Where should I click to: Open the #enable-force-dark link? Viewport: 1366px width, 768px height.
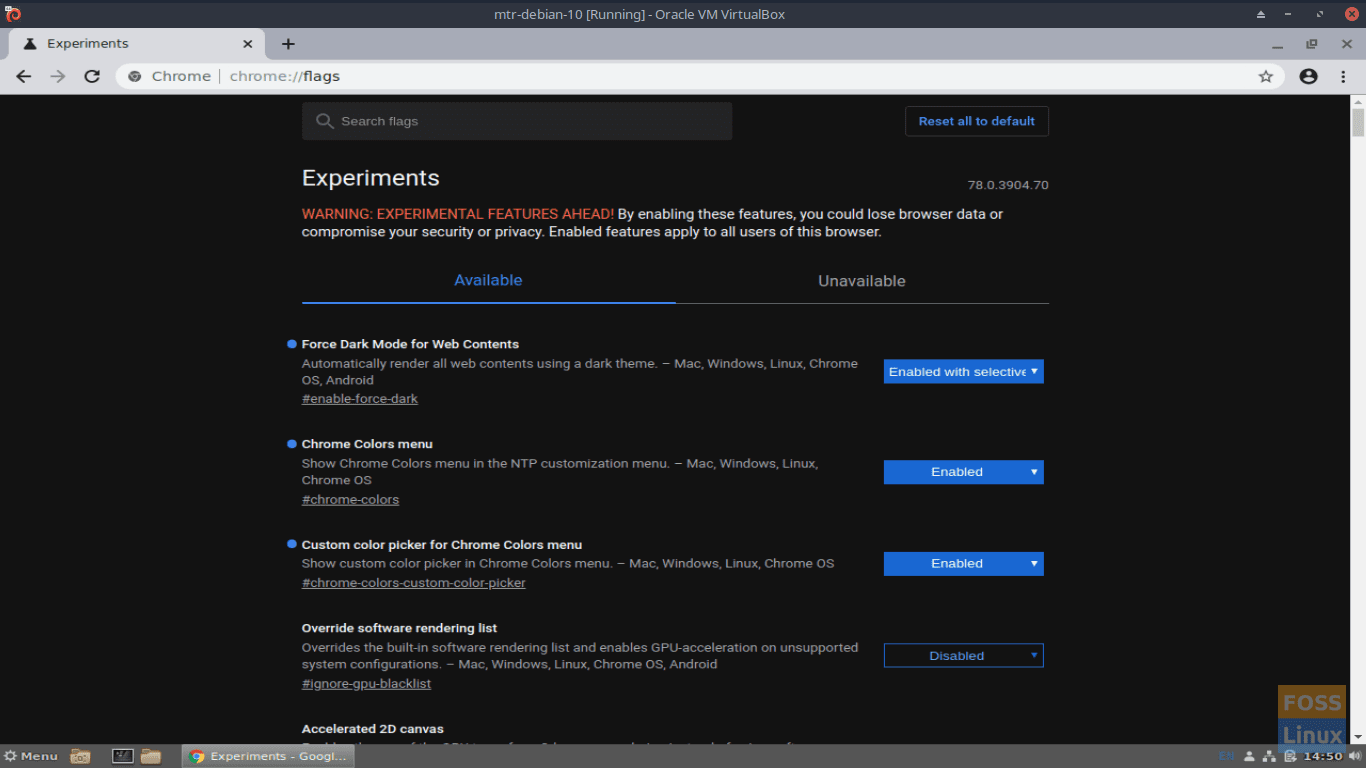(x=360, y=399)
